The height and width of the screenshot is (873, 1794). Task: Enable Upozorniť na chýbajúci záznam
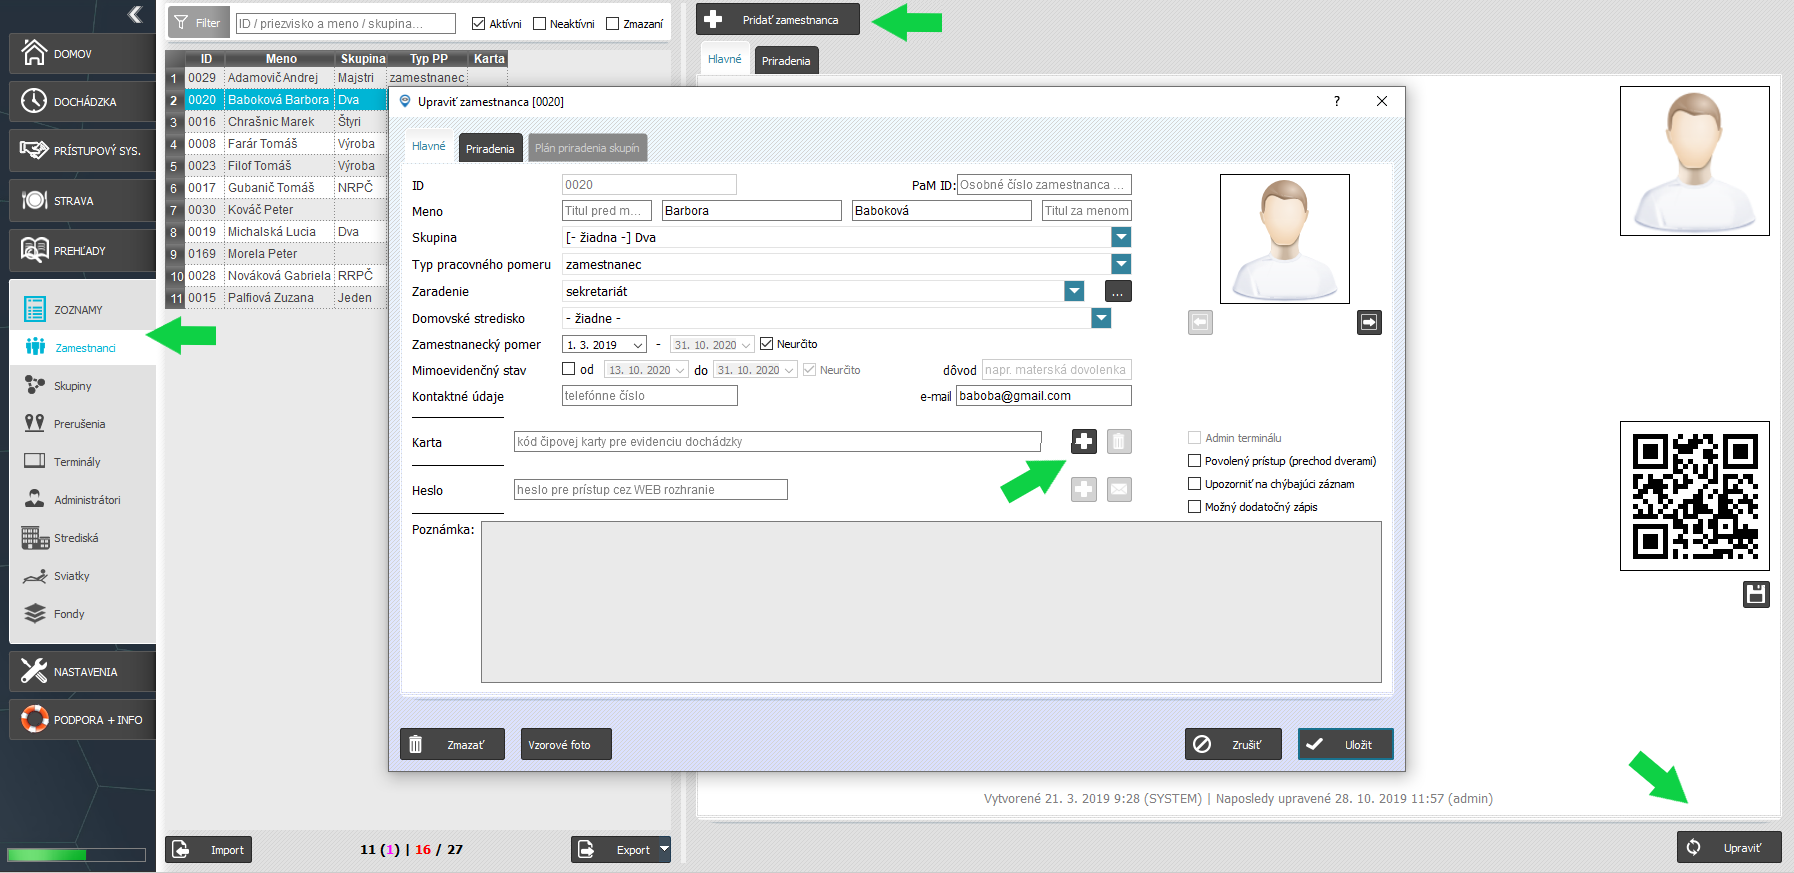click(1194, 484)
